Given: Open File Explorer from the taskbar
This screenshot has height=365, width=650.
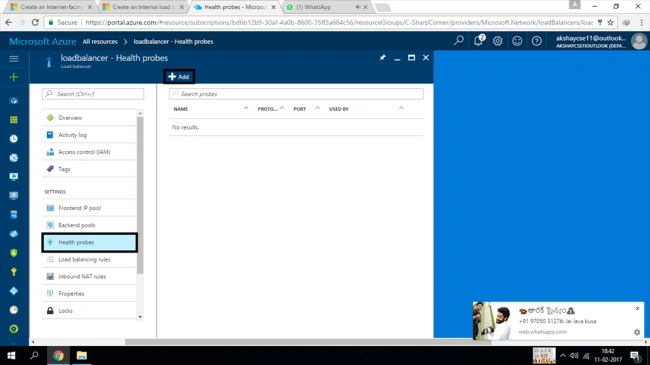Looking at the screenshot, I should 82,355.
